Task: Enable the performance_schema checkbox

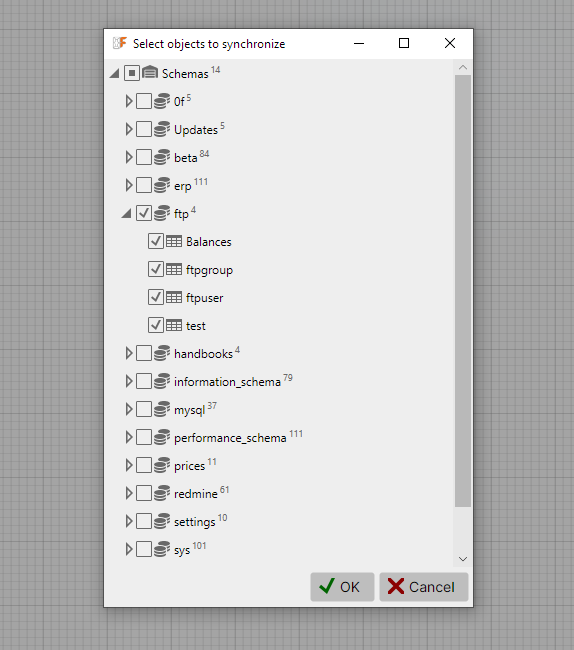Action: [x=144, y=437]
